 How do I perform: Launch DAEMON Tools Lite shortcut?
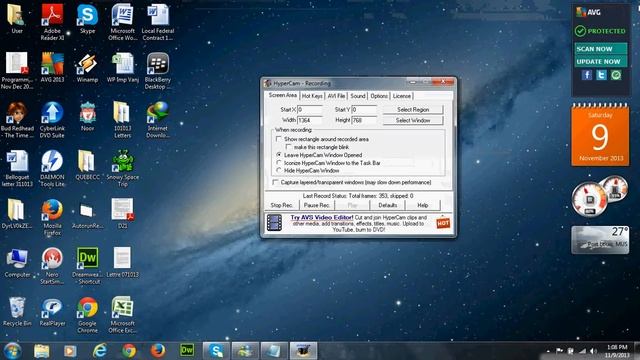coord(52,168)
